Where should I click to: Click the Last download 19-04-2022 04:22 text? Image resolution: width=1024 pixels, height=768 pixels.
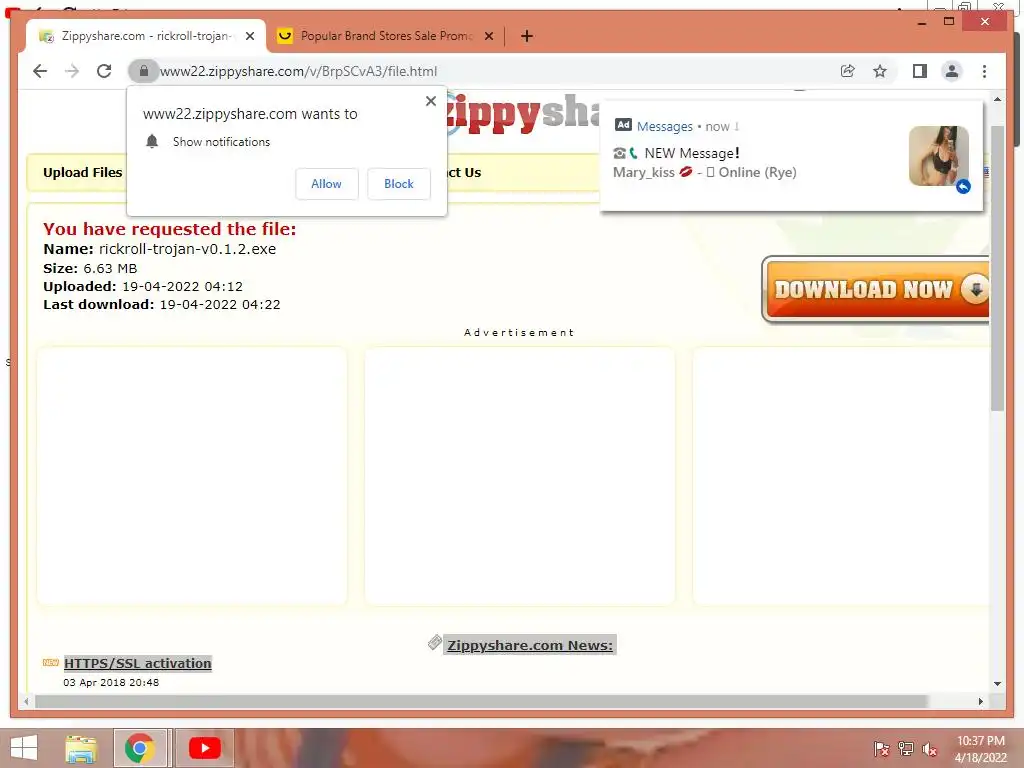pos(162,305)
